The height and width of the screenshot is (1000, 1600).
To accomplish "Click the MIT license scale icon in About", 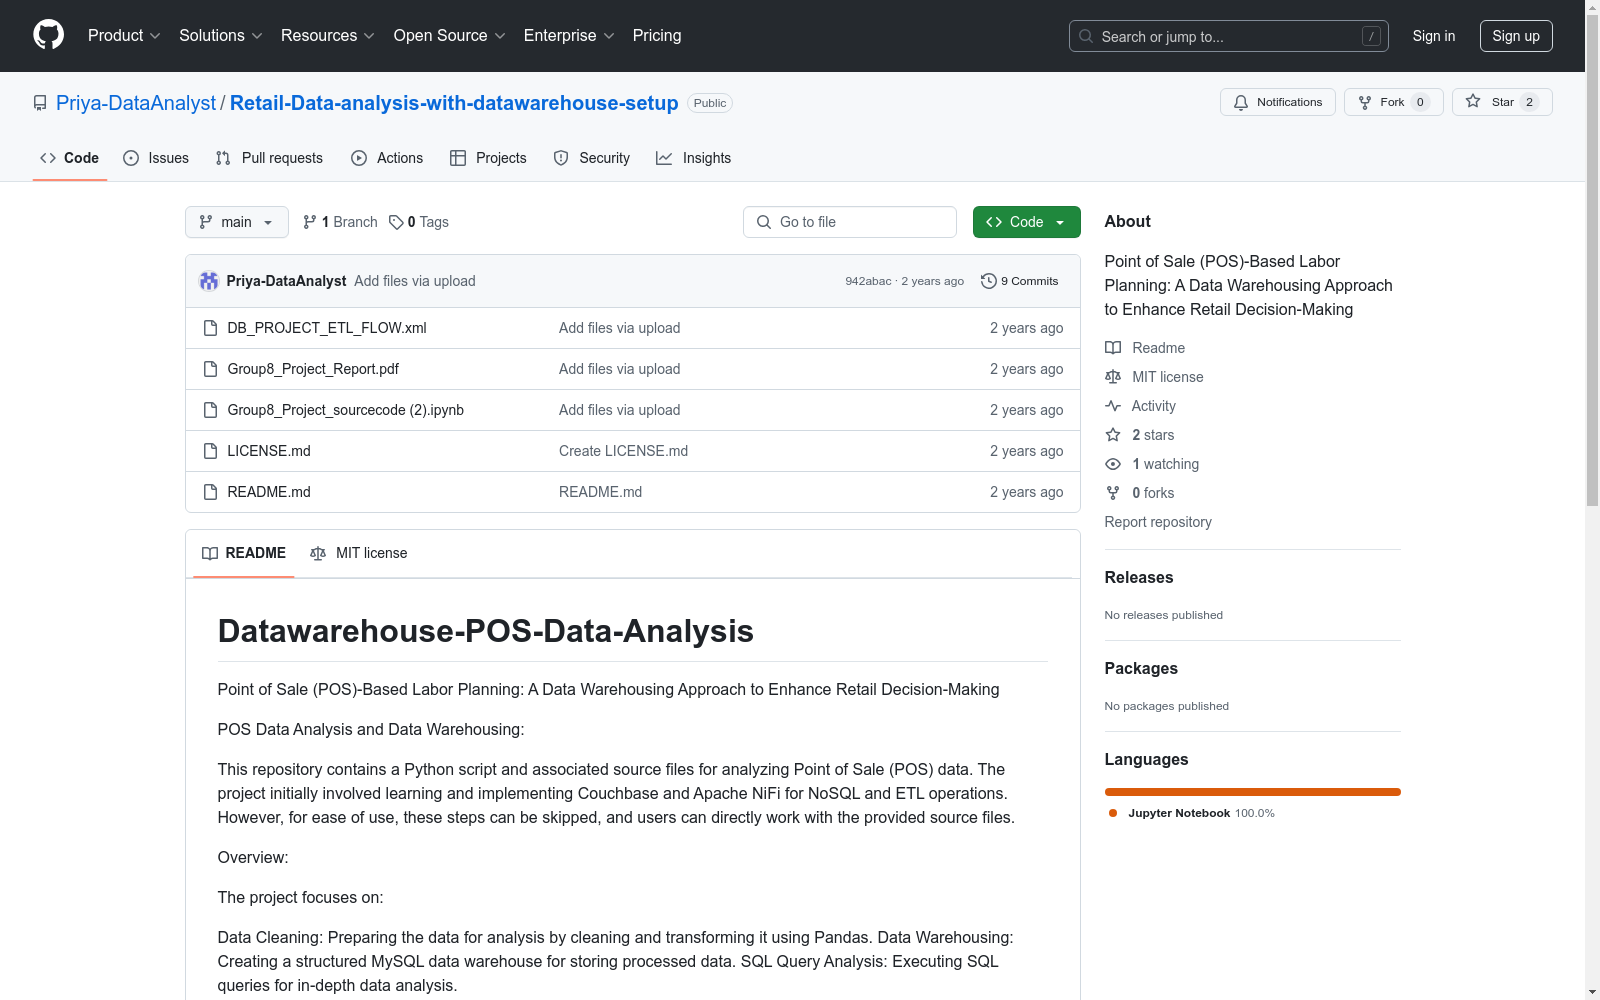I will click(1113, 377).
